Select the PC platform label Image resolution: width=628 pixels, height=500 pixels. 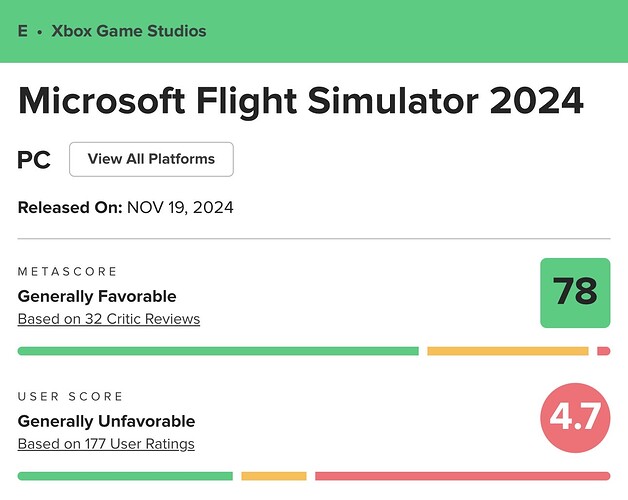click(34, 159)
